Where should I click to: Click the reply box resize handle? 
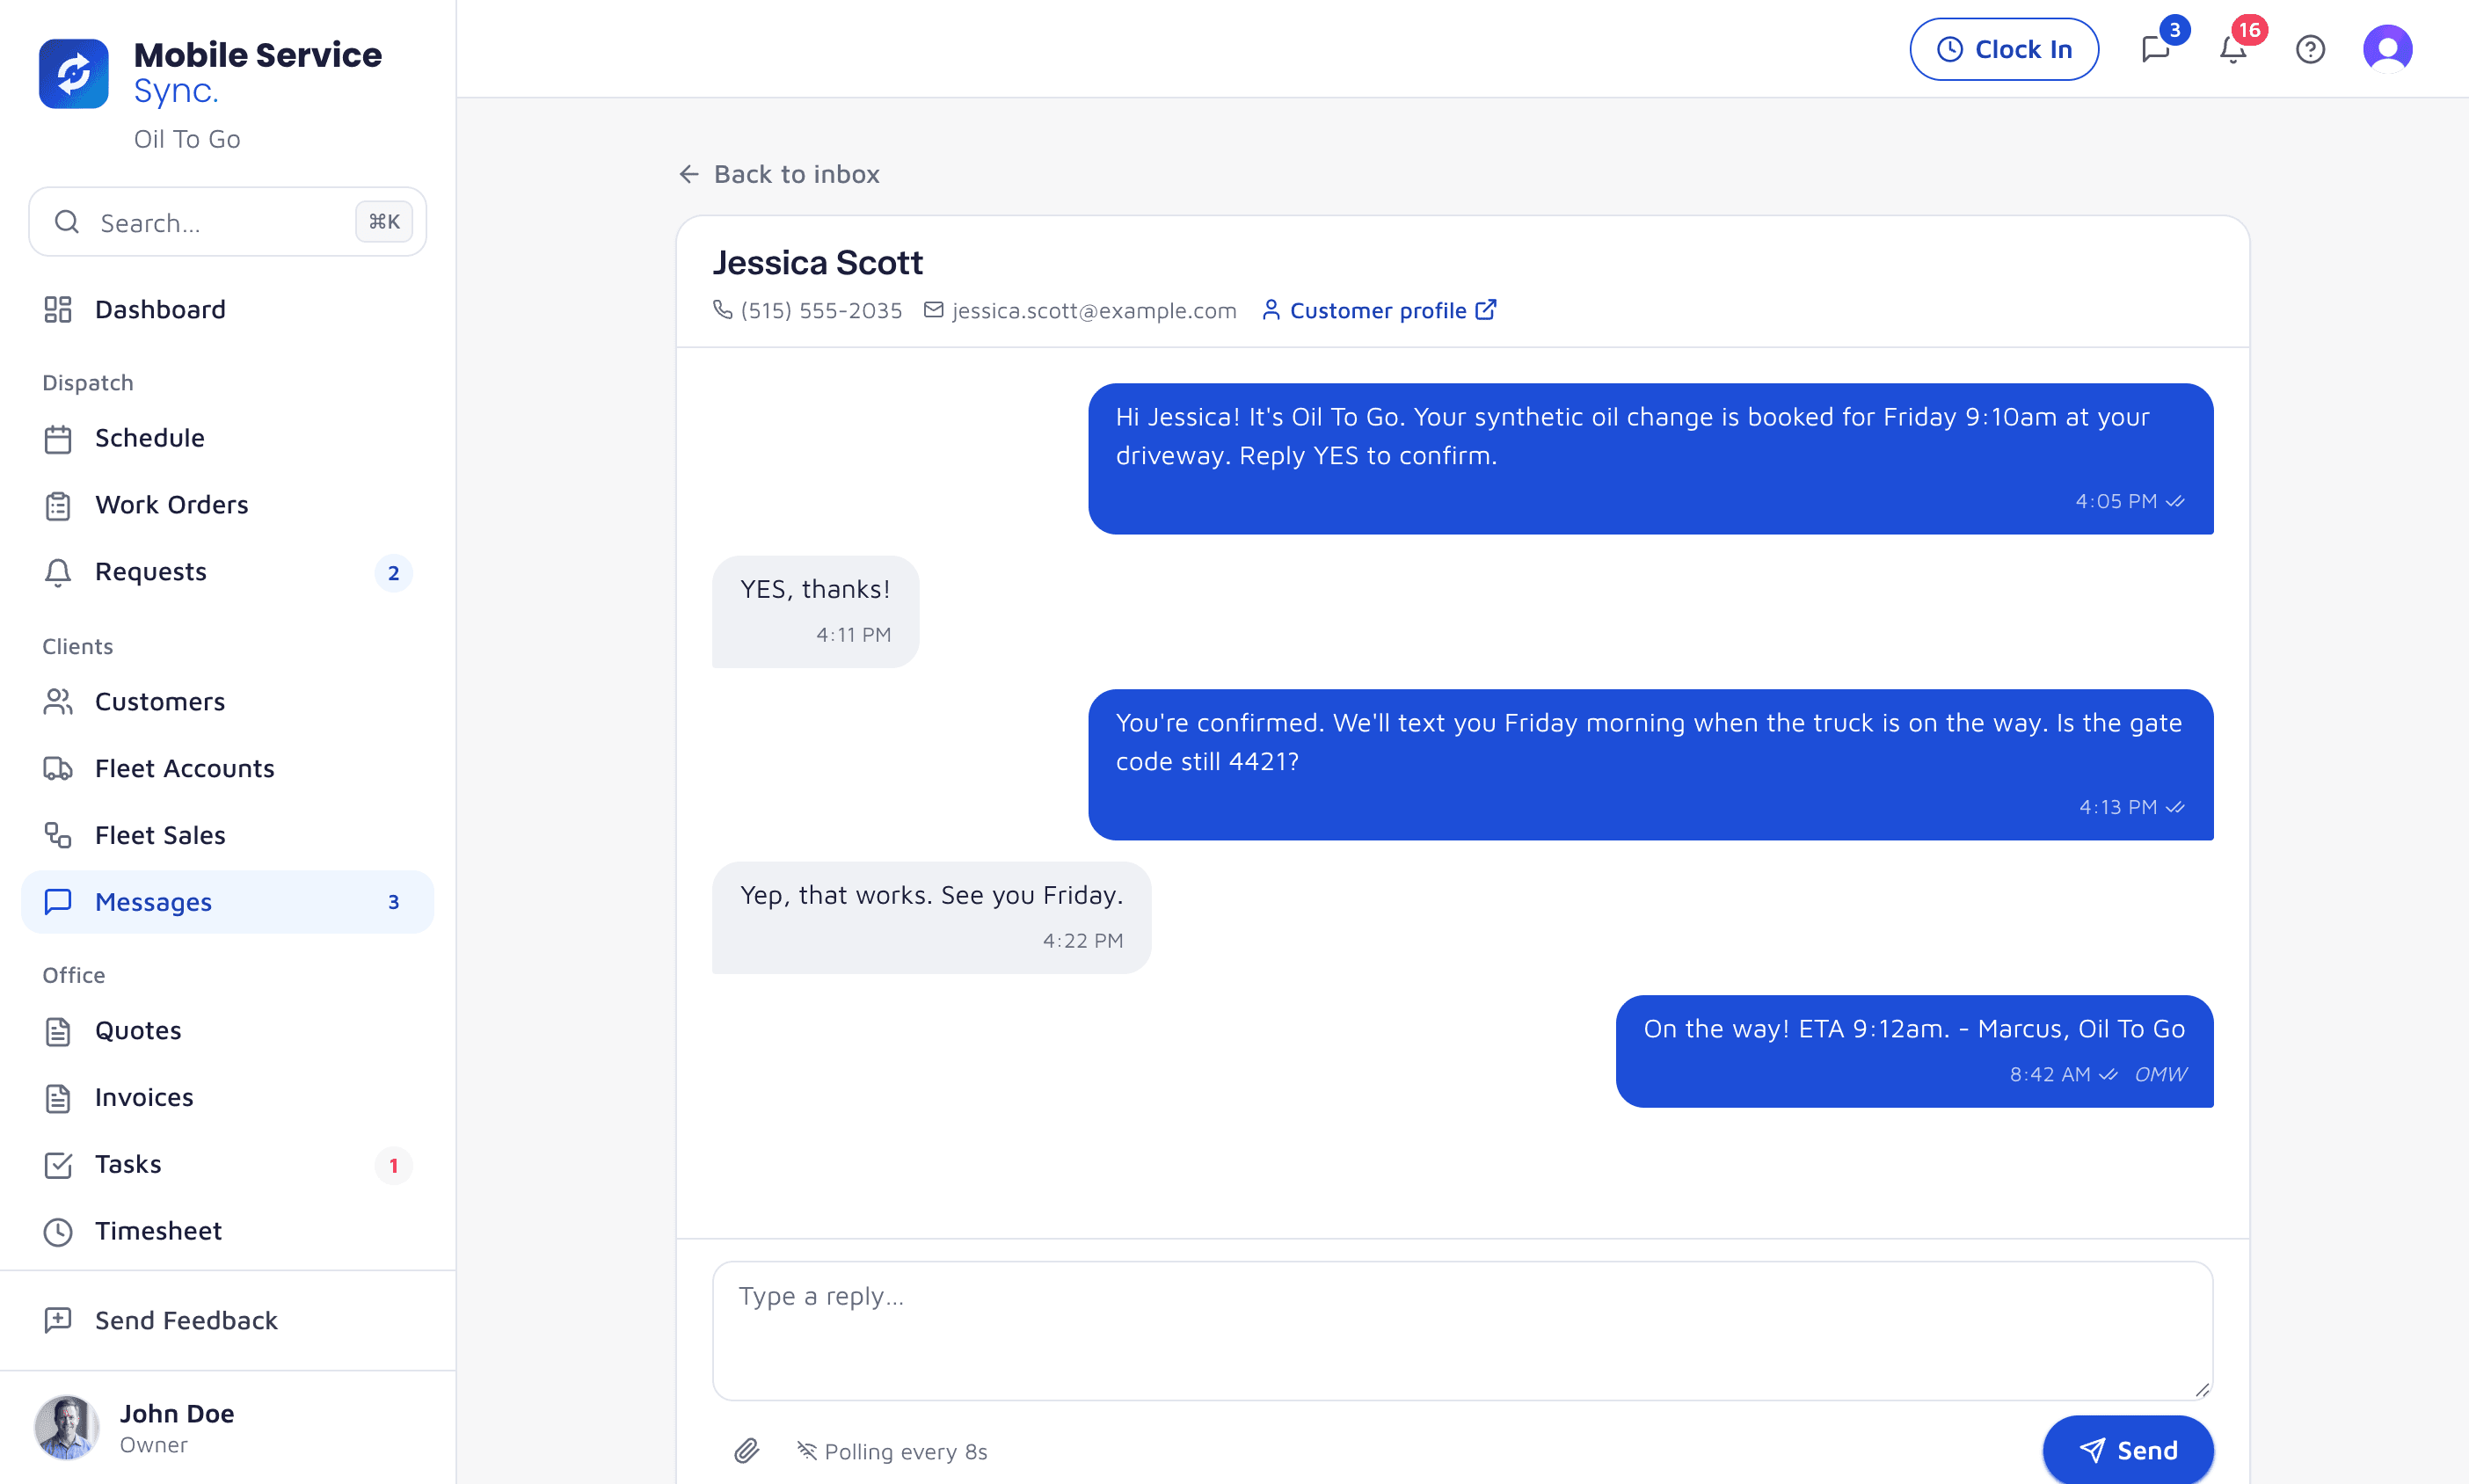click(2202, 1389)
